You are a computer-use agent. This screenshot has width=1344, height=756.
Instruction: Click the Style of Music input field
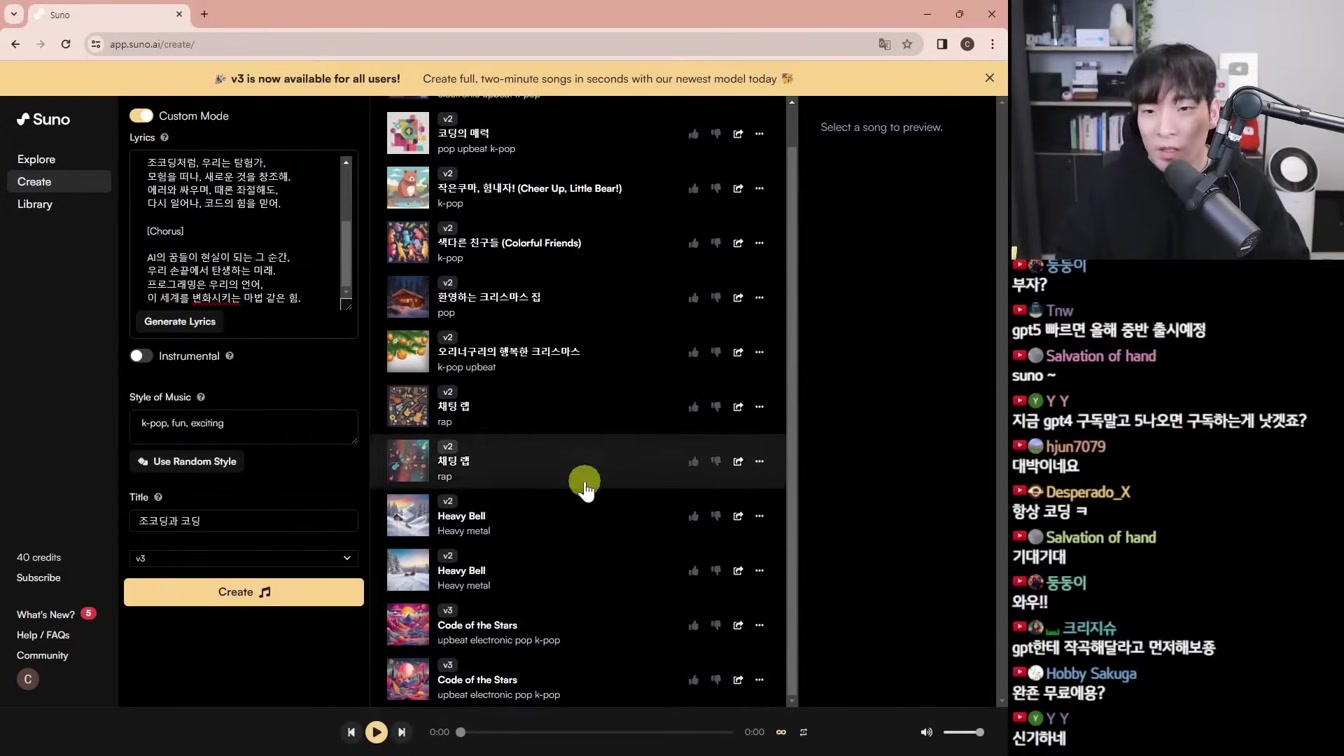243,427
